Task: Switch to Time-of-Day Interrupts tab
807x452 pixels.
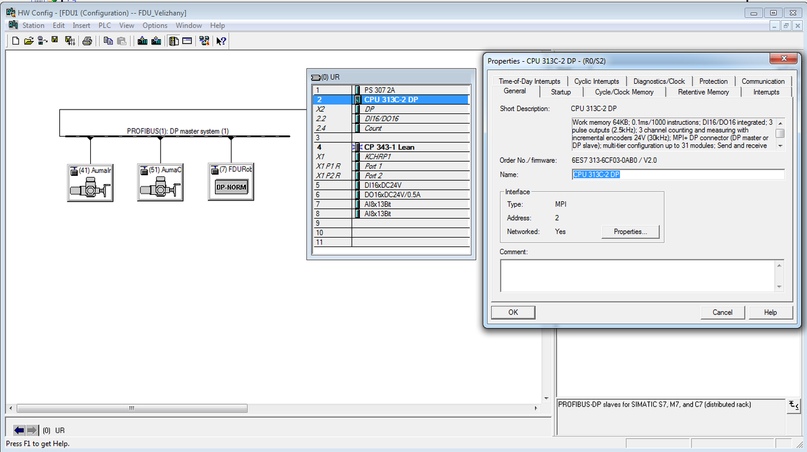Action: coord(529,81)
